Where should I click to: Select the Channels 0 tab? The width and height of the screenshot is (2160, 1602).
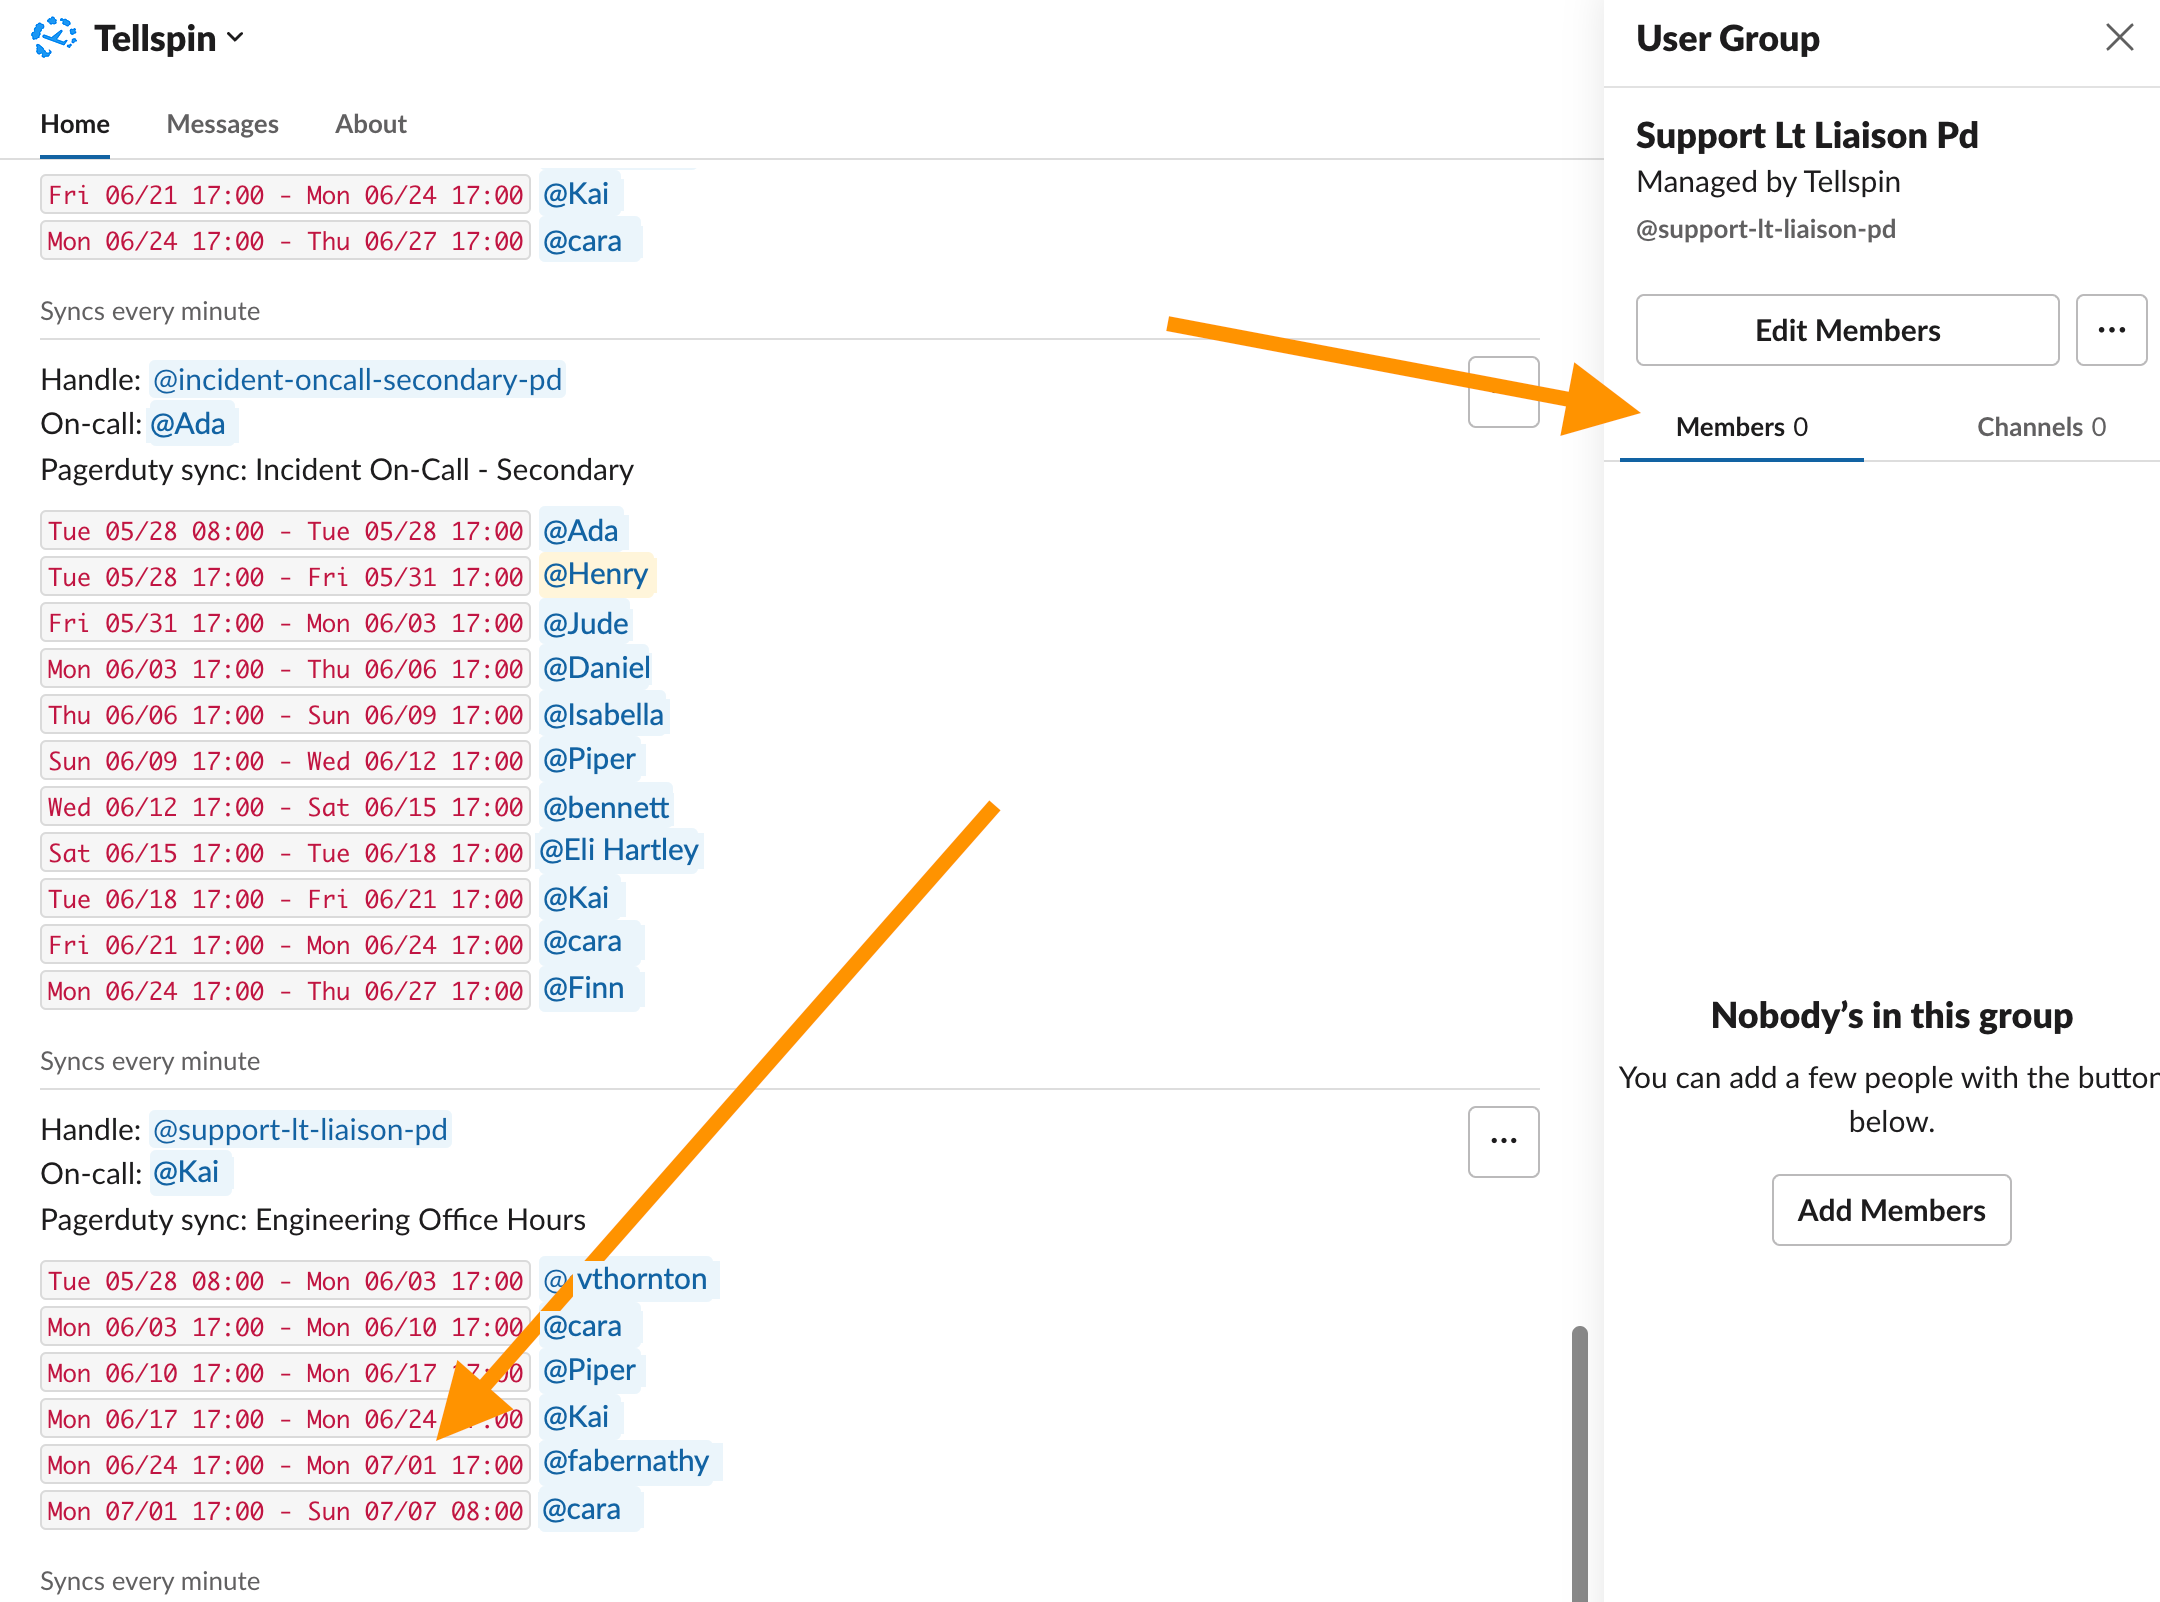[x=2041, y=427]
